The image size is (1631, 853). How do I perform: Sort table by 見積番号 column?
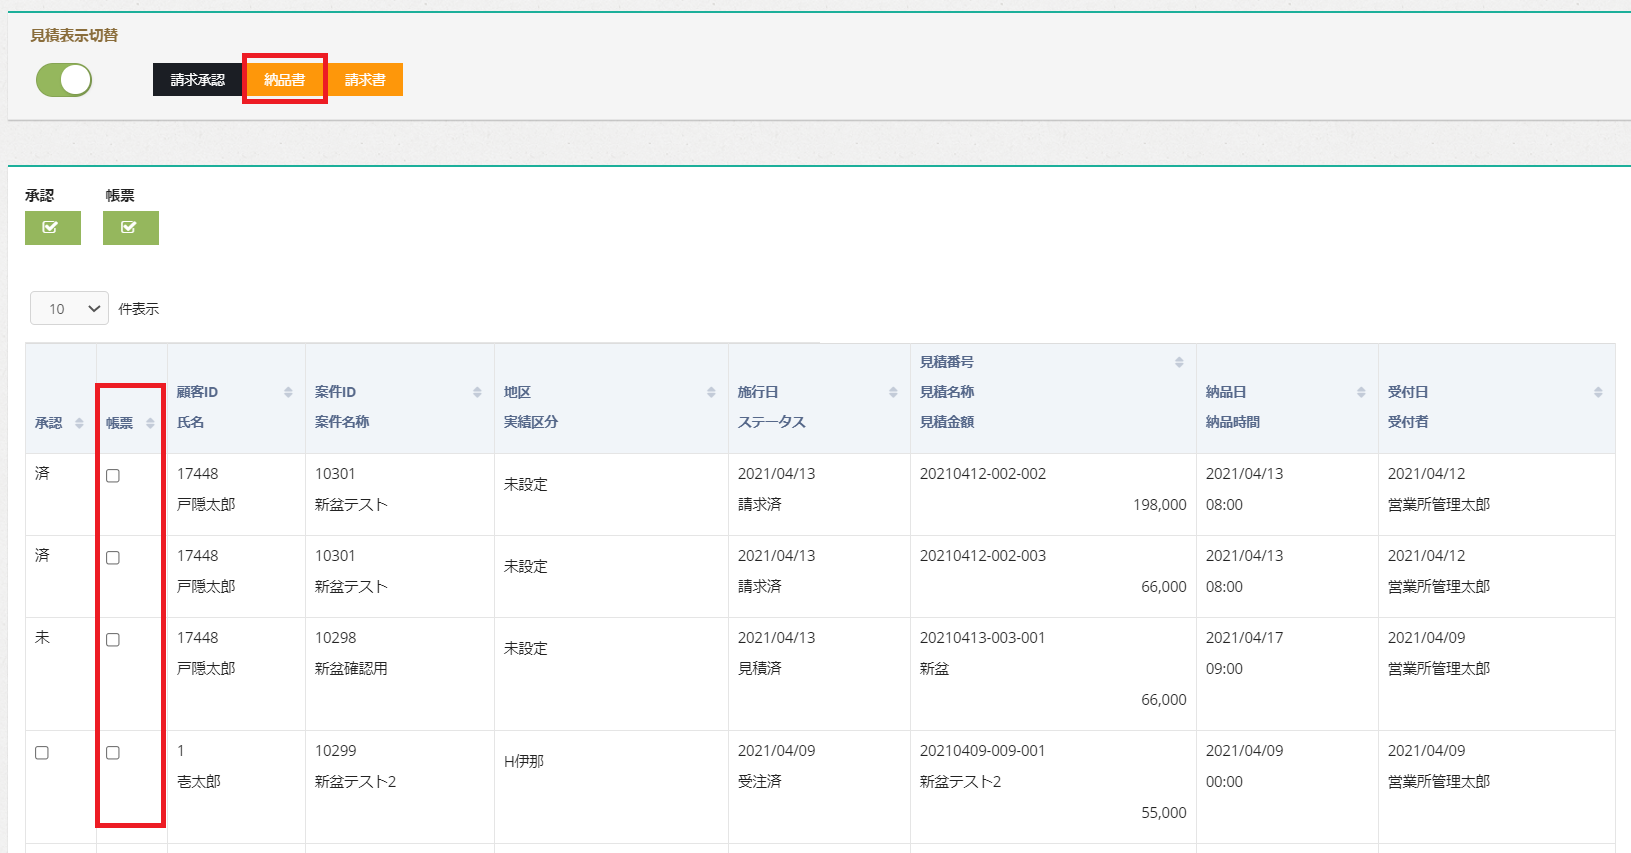point(1179,362)
